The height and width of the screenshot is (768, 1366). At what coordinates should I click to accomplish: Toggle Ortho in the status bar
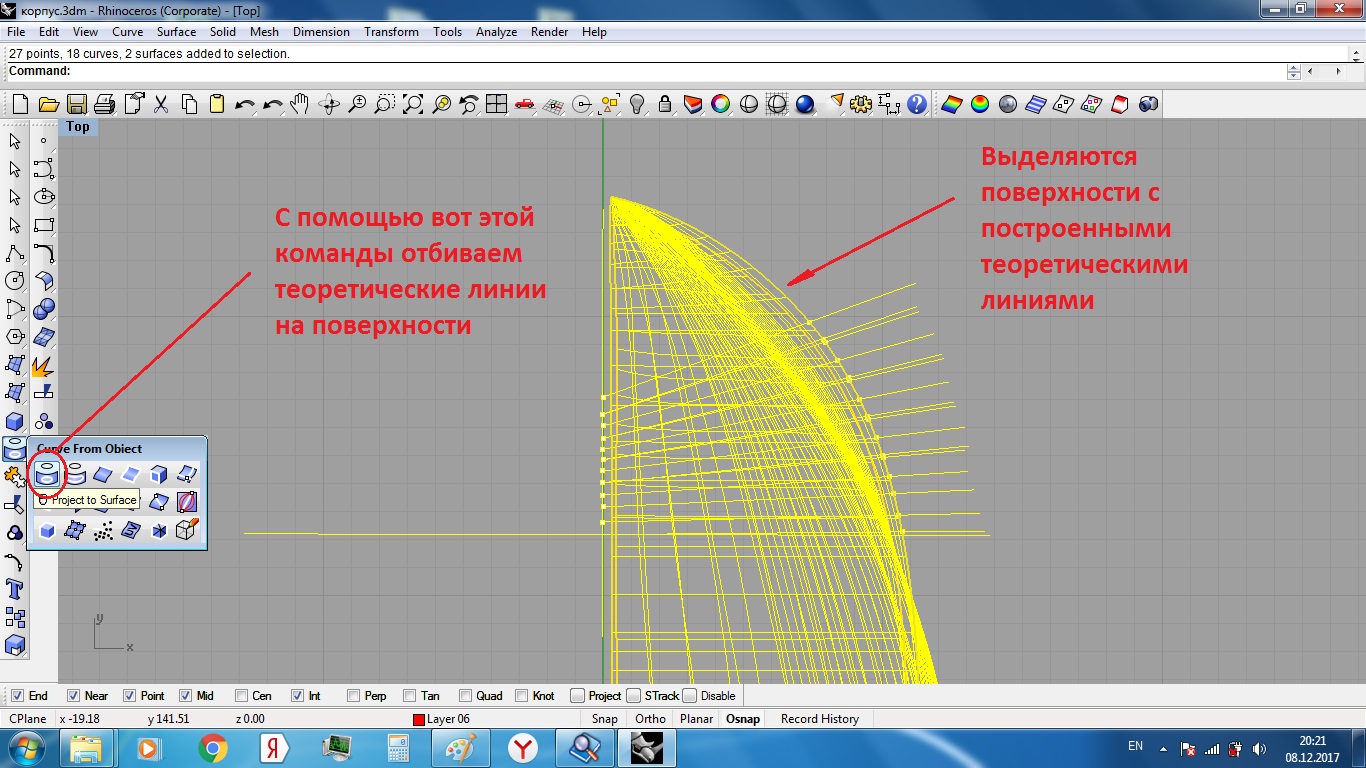tap(650, 719)
